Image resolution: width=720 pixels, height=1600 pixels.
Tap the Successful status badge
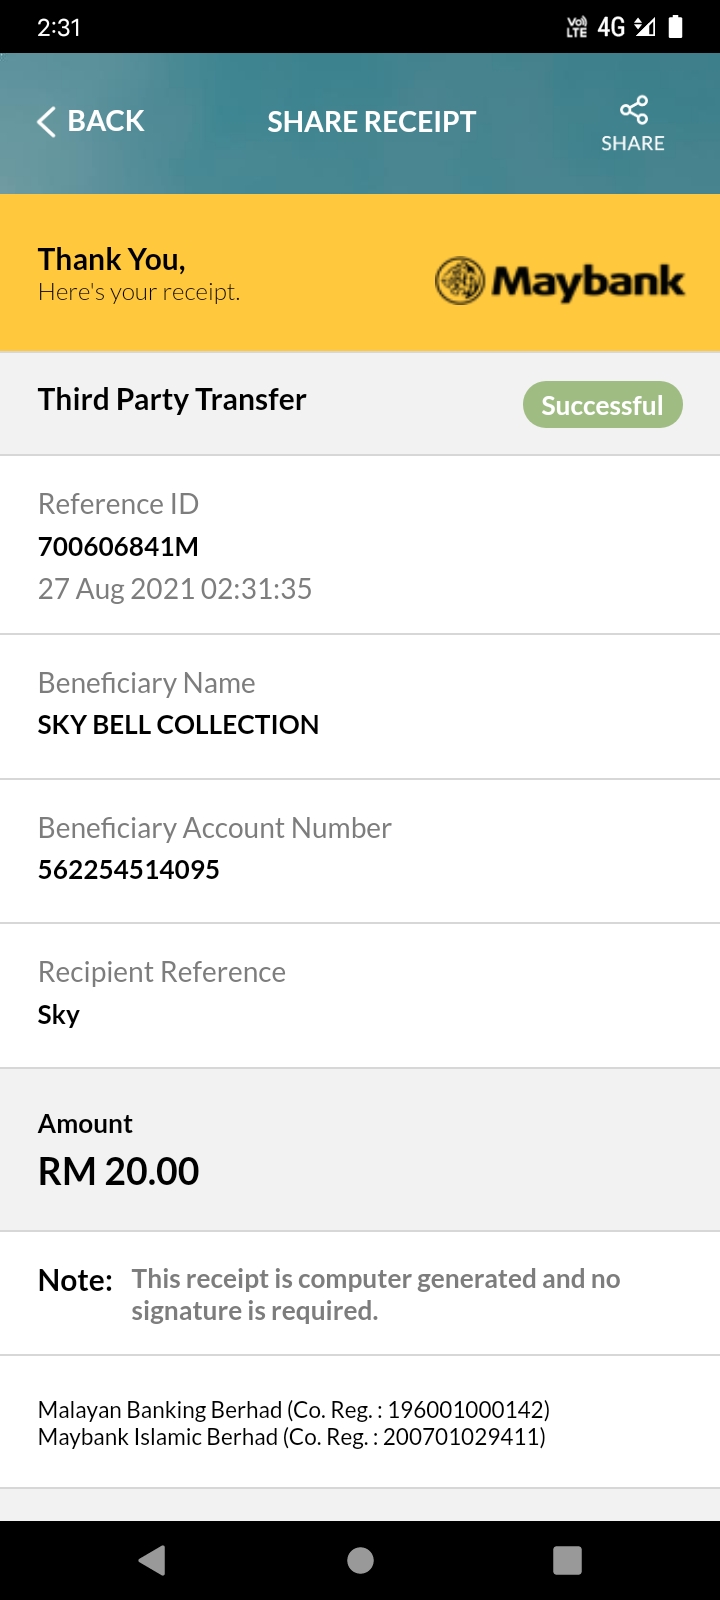603,405
